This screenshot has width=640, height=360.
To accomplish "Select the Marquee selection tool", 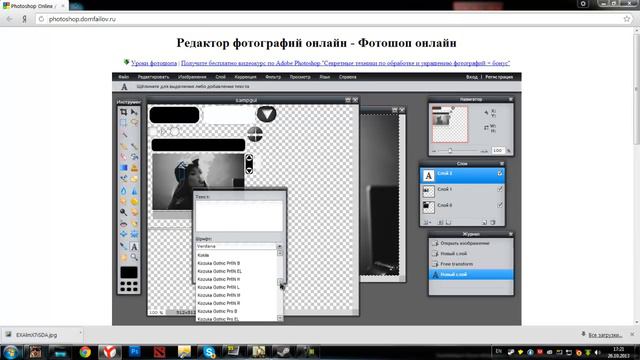I will tap(123, 122).
